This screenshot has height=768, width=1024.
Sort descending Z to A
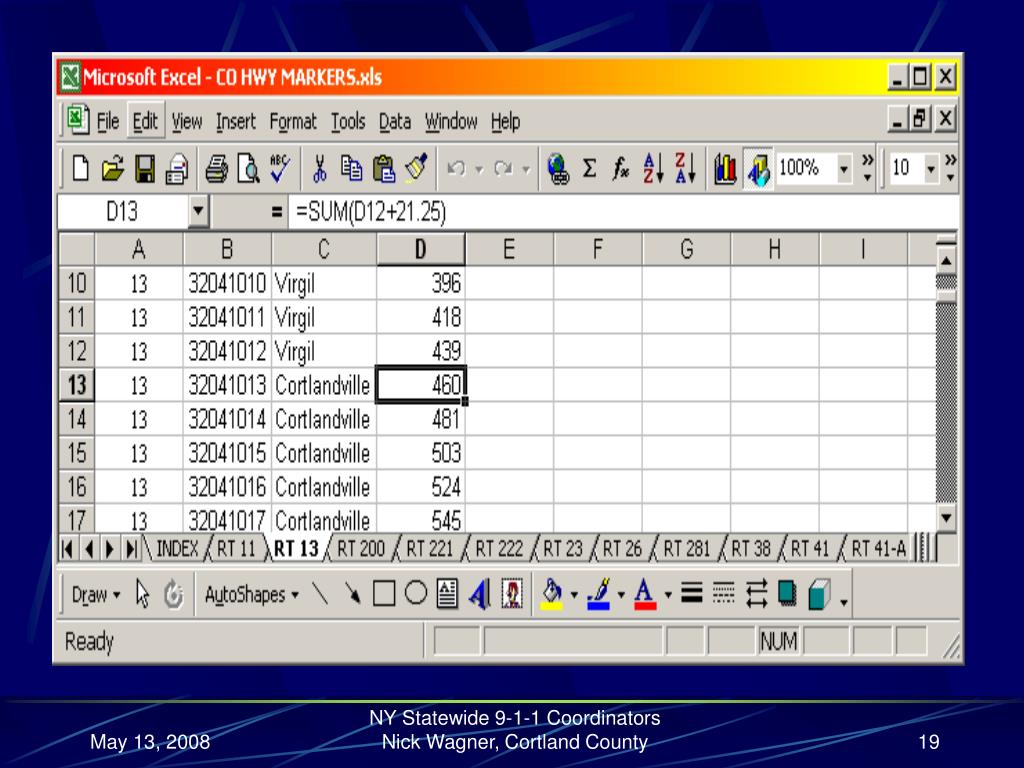tap(685, 168)
